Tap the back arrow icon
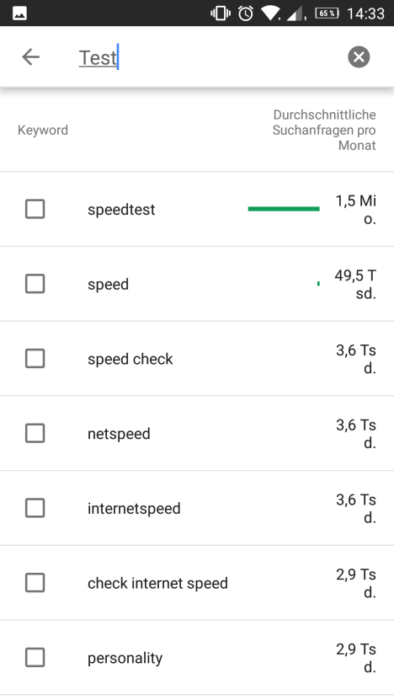Viewport: 394px width, 700px height. pos(31,57)
